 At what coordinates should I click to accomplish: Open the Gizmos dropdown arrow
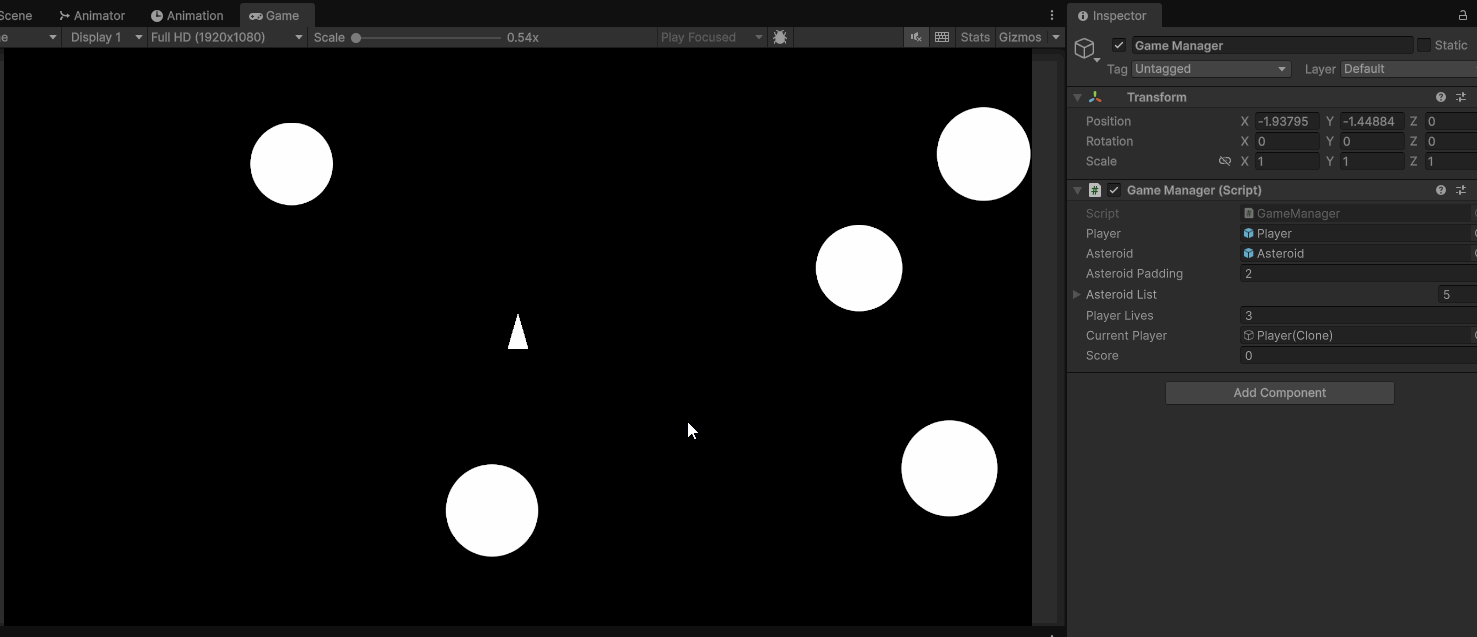pyautogui.click(x=1055, y=37)
